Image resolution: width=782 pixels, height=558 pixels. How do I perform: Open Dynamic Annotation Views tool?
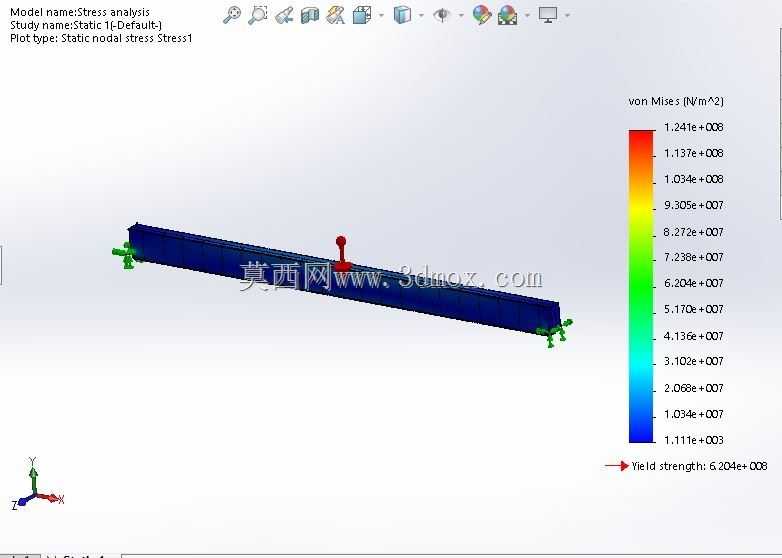336,15
